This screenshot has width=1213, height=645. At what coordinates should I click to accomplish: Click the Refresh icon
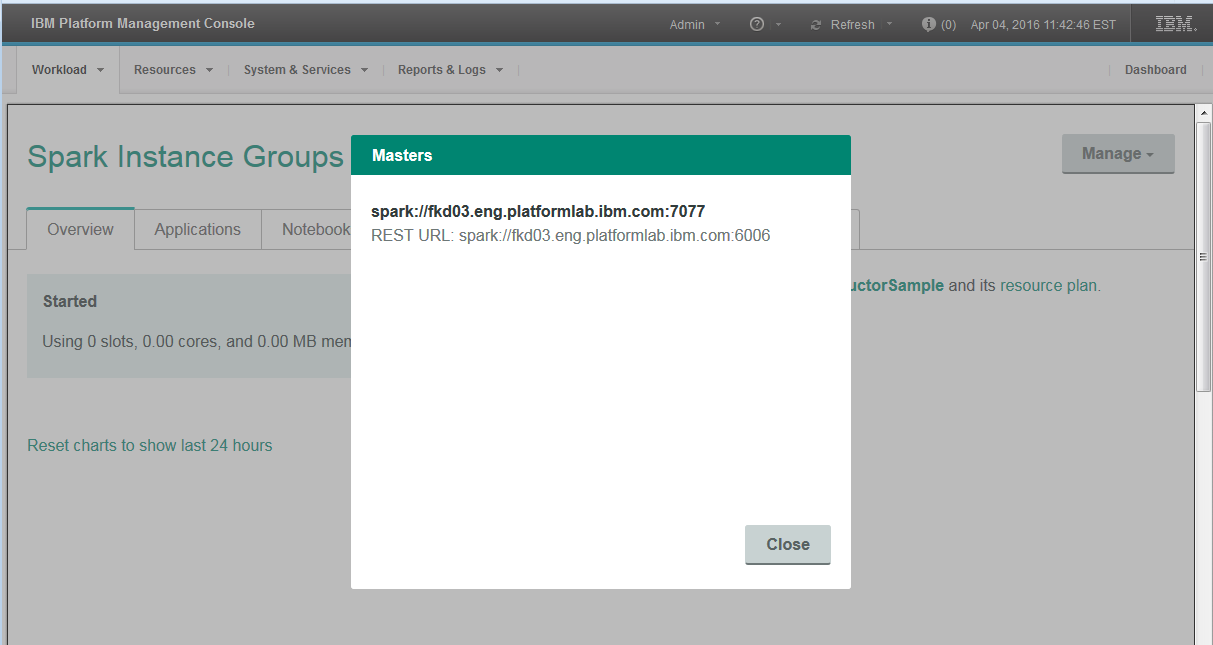point(816,24)
